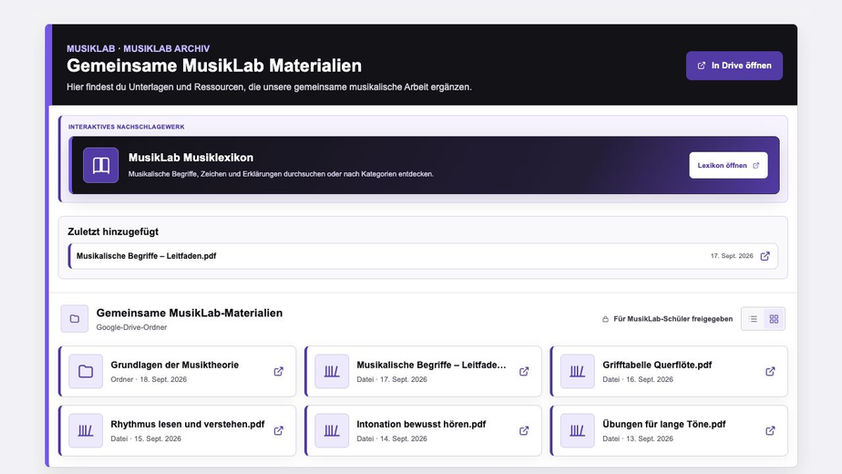Viewport: 842px width, 474px height.
Task: Click the Google-Drive-Ordner subtitle
Action: 132,327
